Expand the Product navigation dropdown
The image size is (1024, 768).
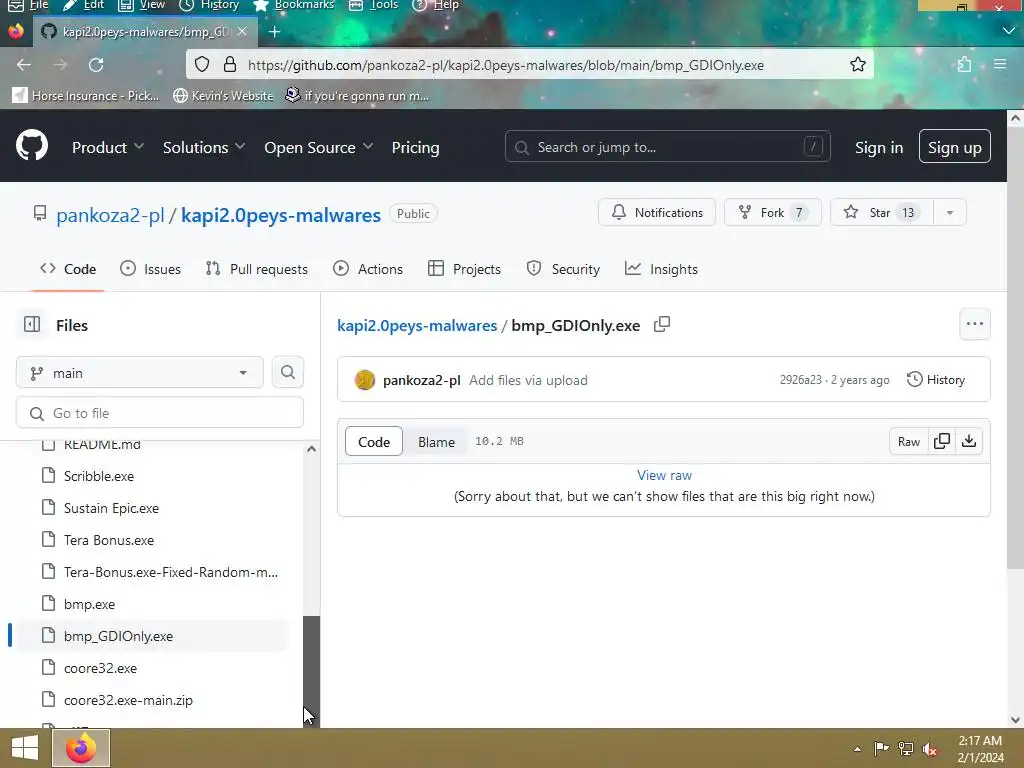coord(108,148)
